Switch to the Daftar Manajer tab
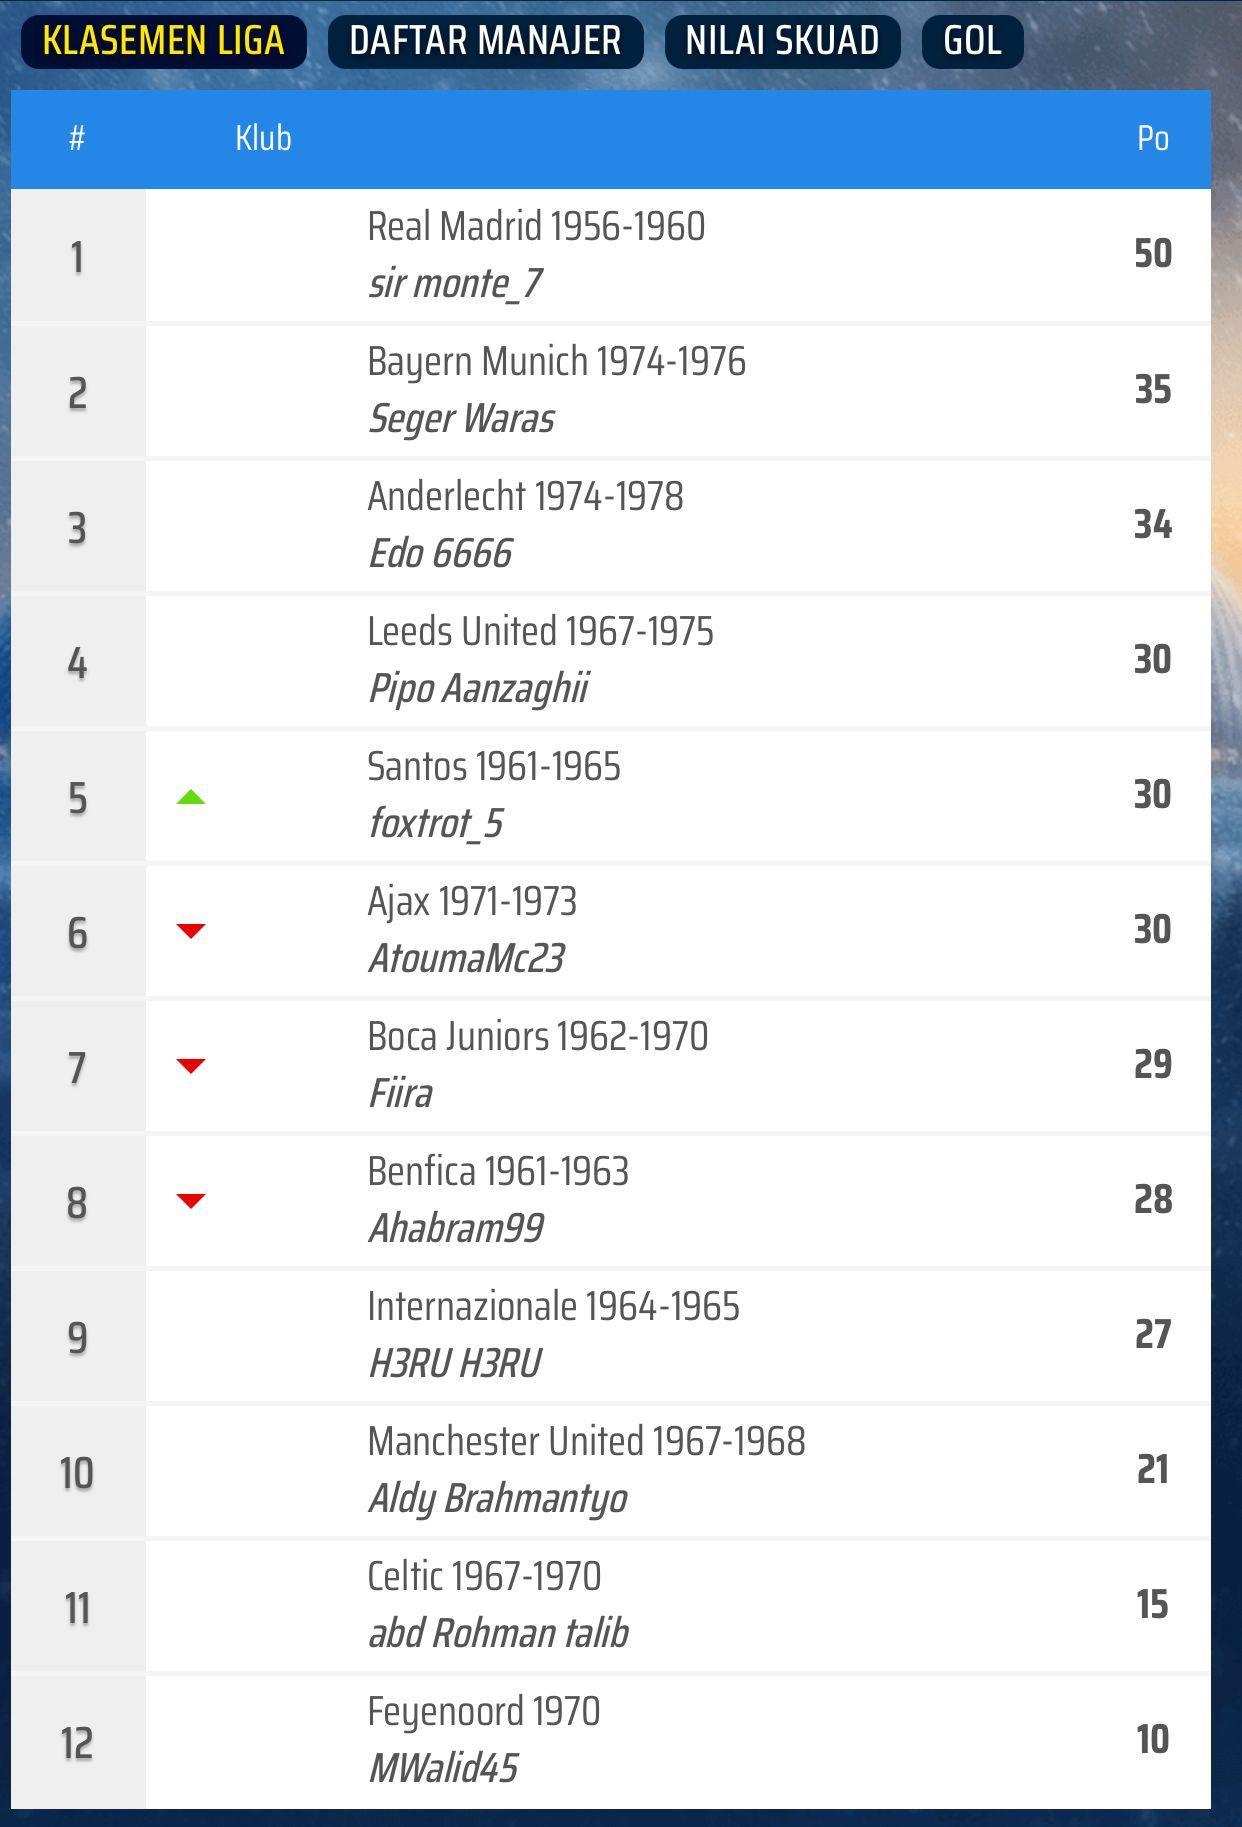The width and height of the screenshot is (1242, 1827). pyautogui.click(x=485, y=41)
